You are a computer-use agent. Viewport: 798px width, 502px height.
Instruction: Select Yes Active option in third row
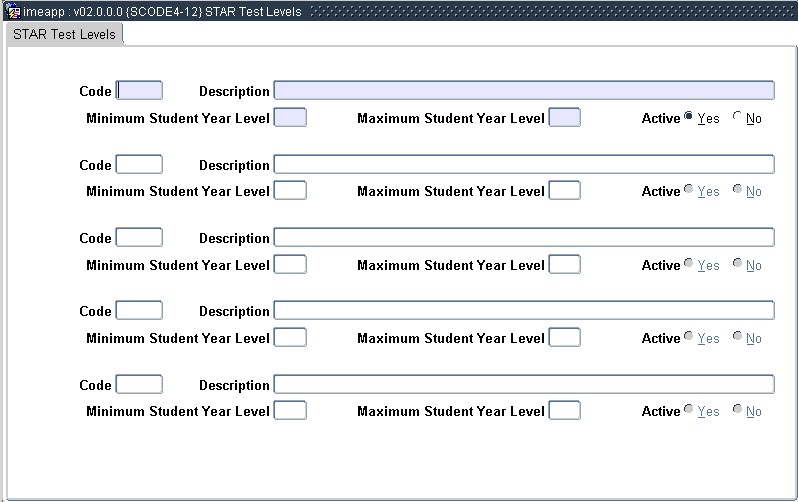(689, 264)
